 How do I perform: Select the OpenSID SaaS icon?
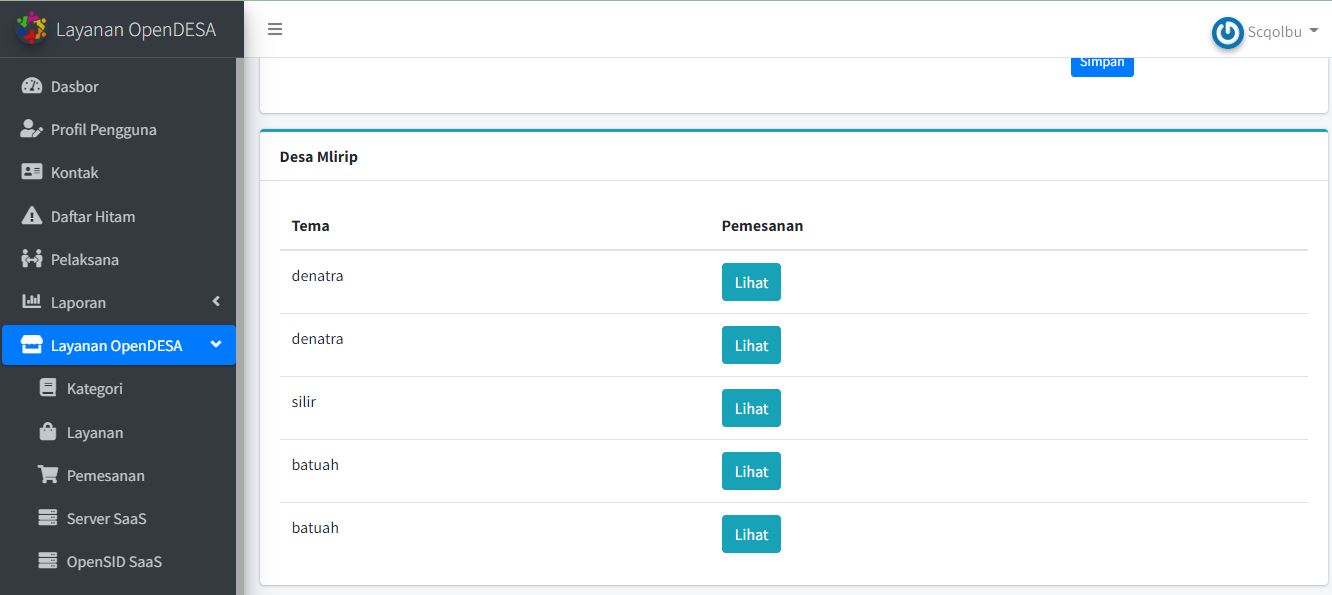47,561
